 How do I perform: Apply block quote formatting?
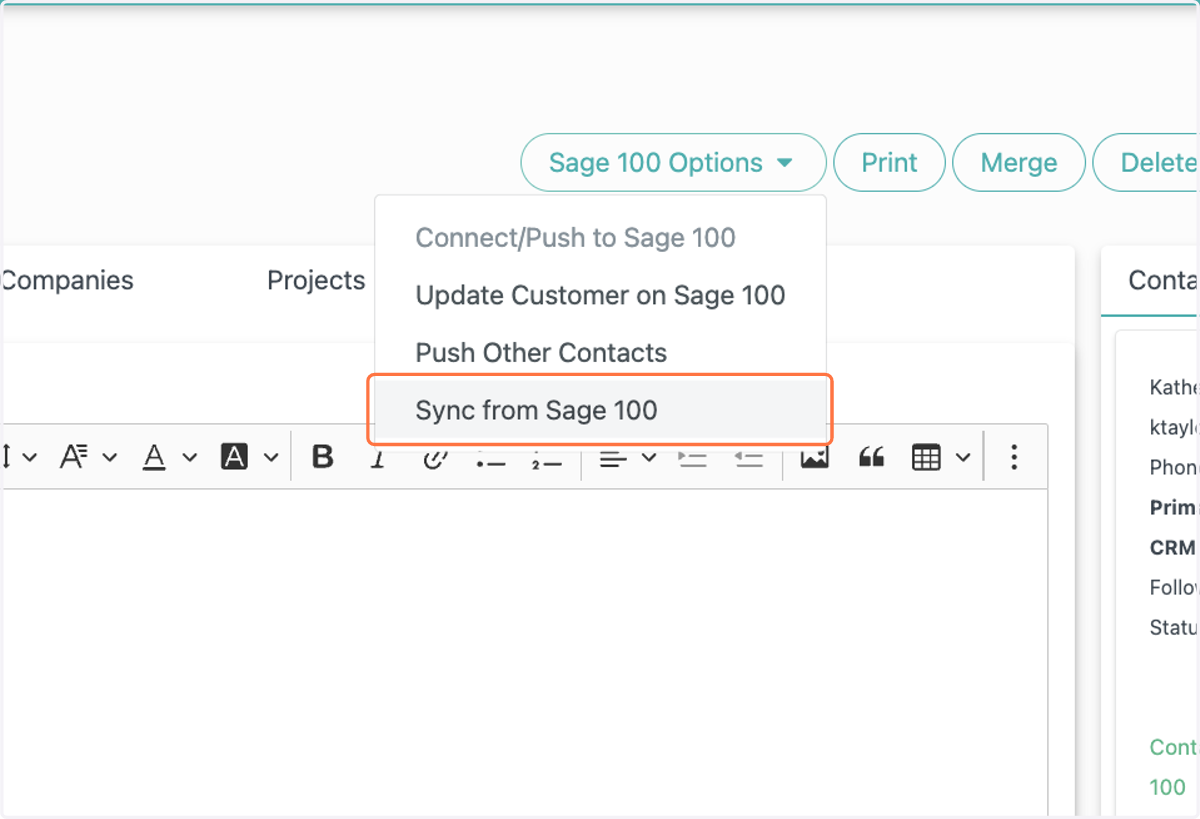872,457
